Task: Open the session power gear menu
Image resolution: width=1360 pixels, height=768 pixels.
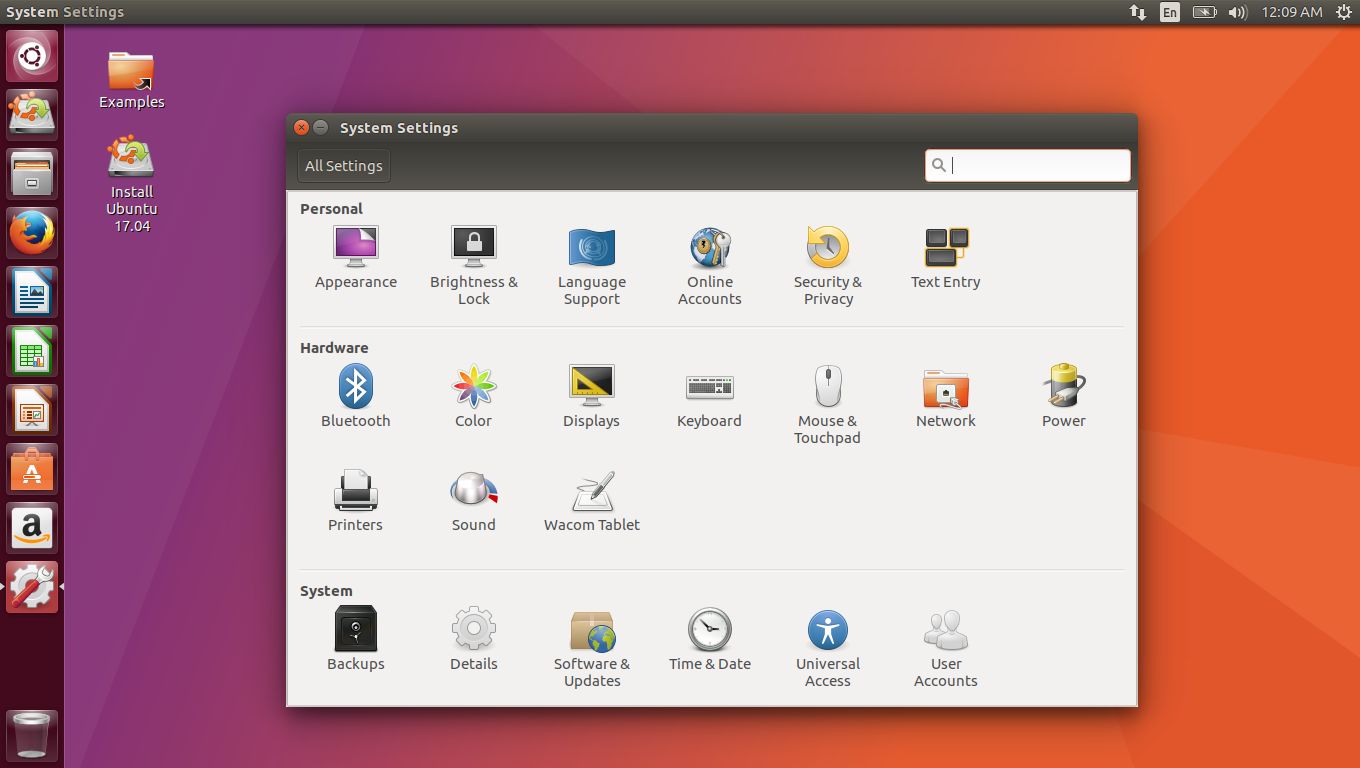Action: click(1343, 12)
